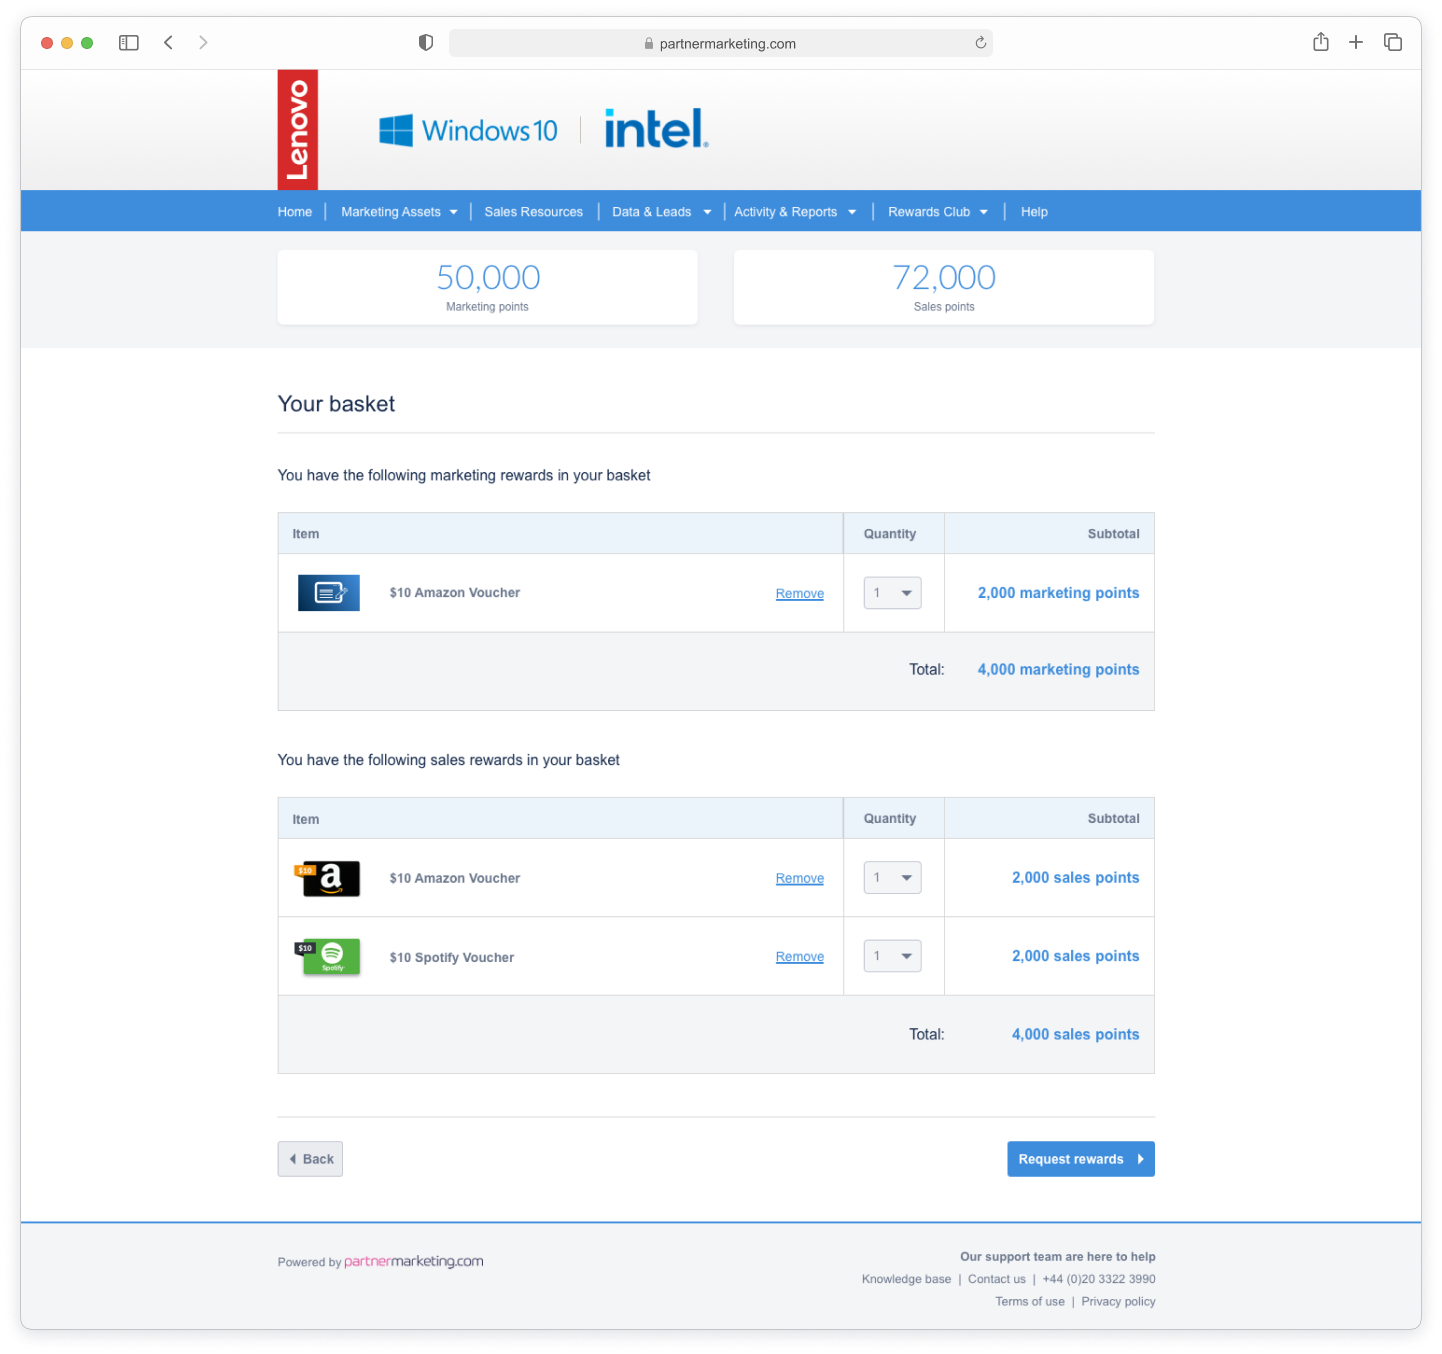Go back using the browser back arrow
Screen dimensions: 1442x1354
point(169,43)
